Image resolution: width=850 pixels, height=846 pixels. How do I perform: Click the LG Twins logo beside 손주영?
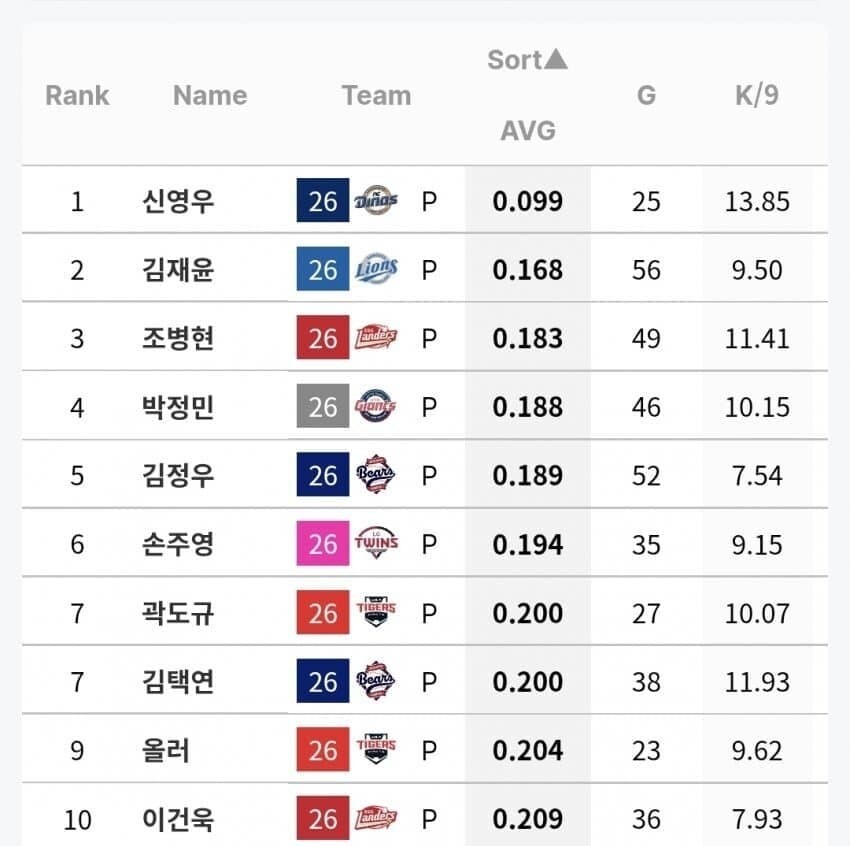(376, 543)
